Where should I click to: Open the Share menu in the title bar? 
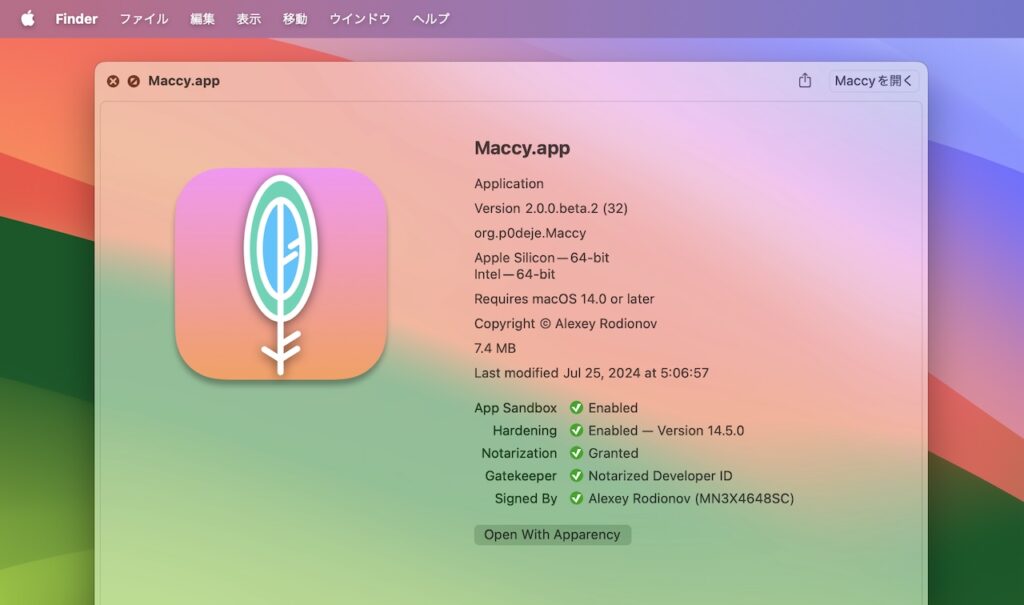click(x=804, y=81)
